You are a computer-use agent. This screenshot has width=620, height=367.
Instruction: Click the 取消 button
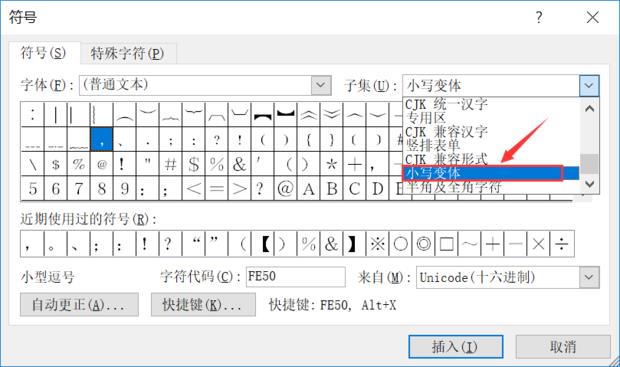pos(563,347)
